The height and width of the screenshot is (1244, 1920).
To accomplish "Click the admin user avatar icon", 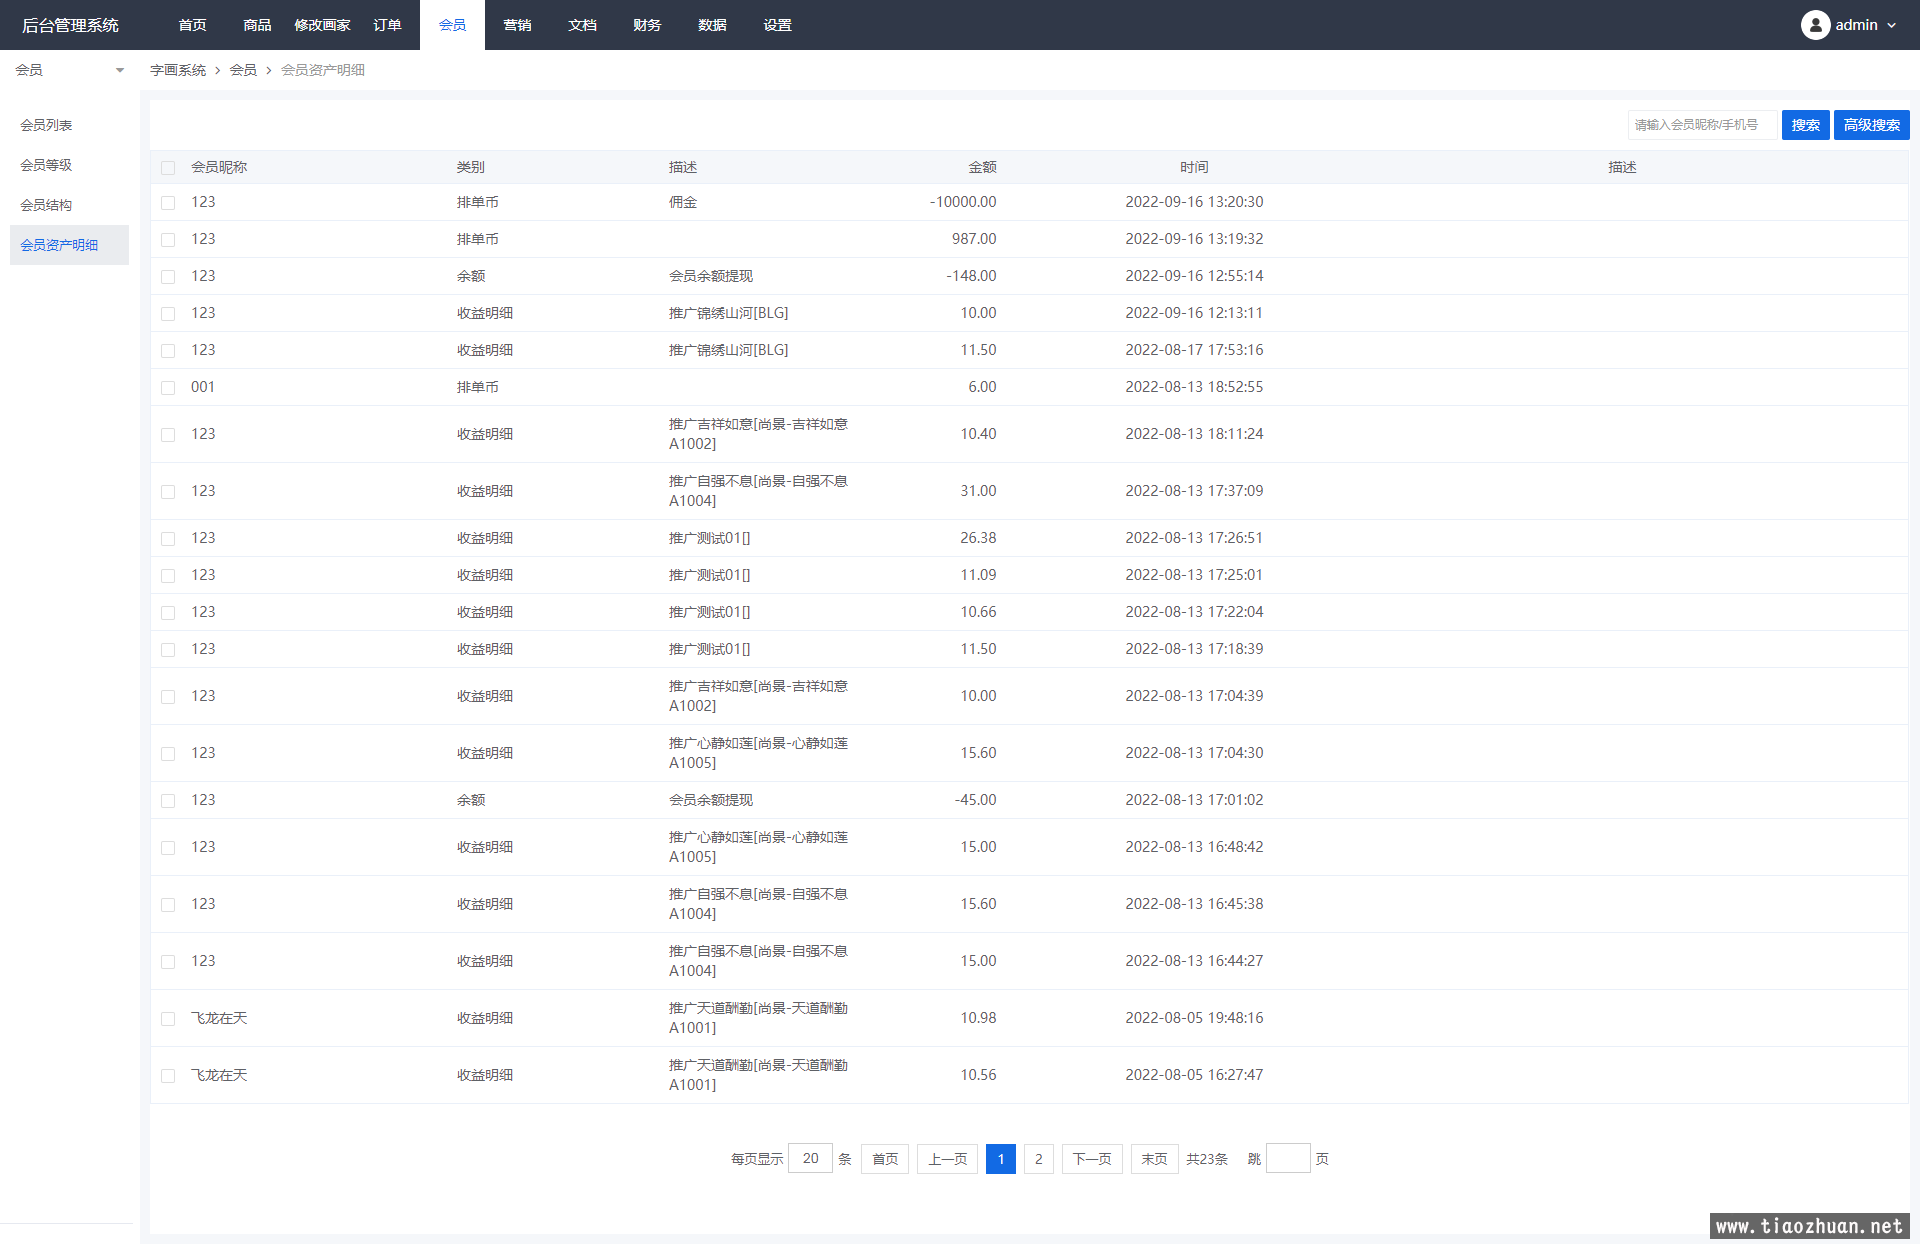I will pyautogui.click(x=1815, y=25).
